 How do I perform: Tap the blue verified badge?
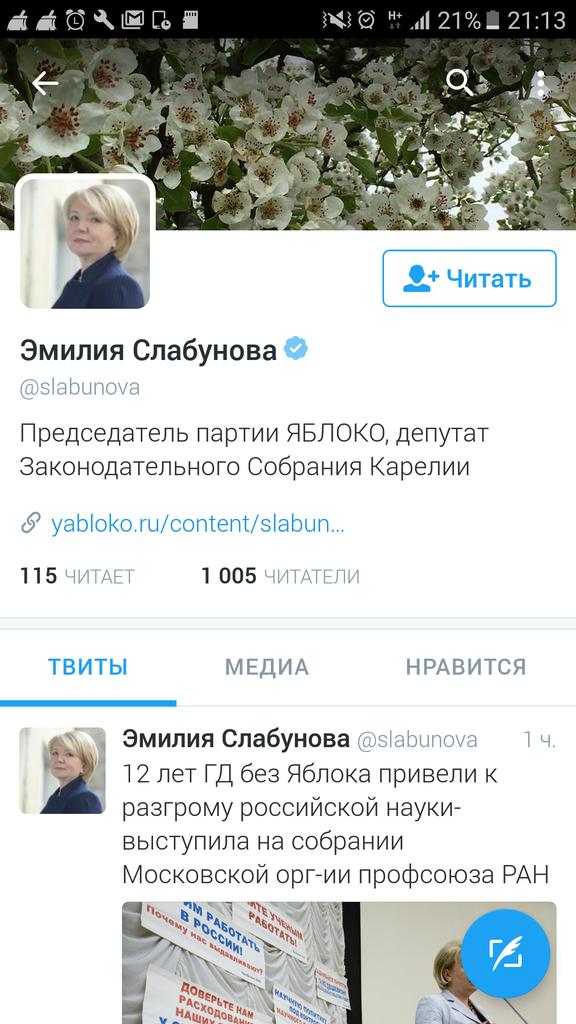tap(296, 349)
